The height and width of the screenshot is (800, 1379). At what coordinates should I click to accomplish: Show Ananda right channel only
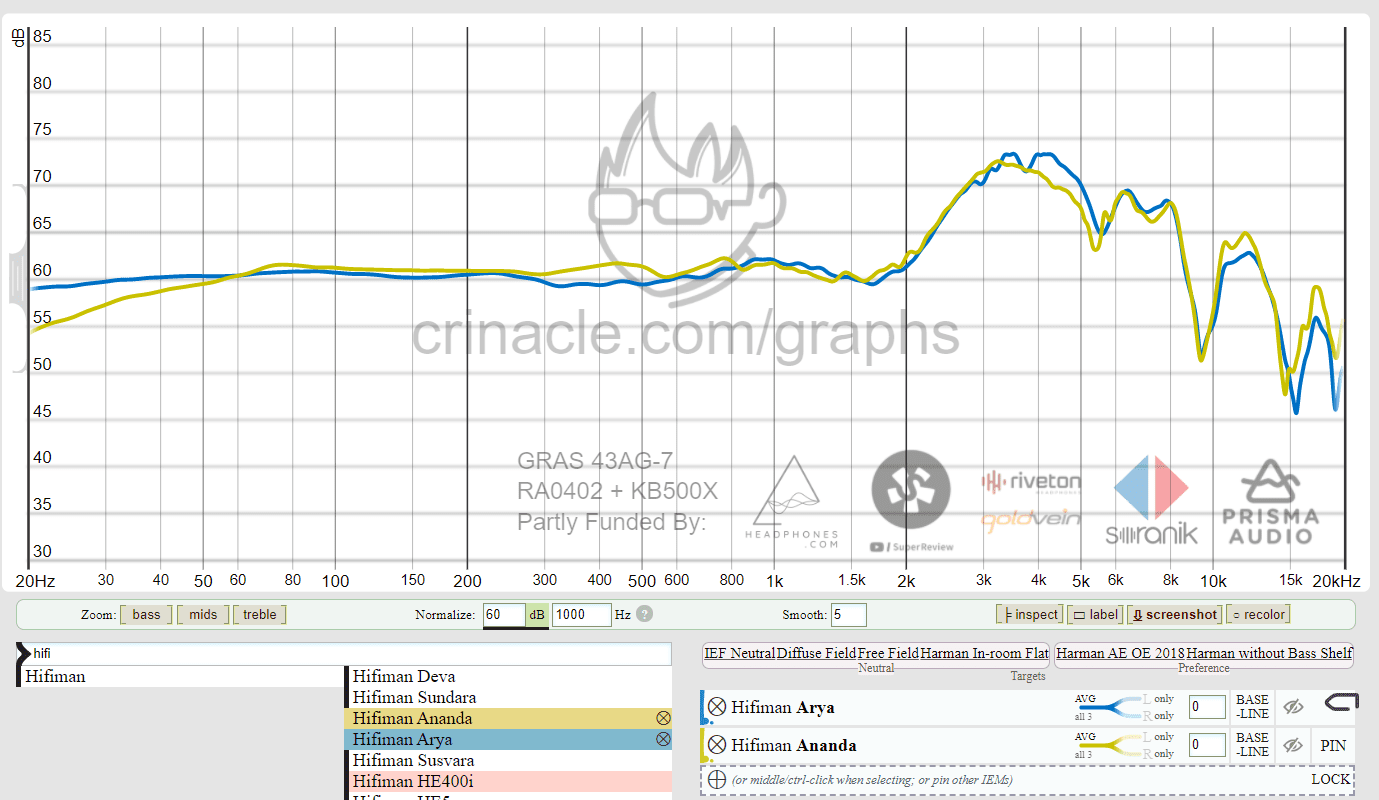1158,754
